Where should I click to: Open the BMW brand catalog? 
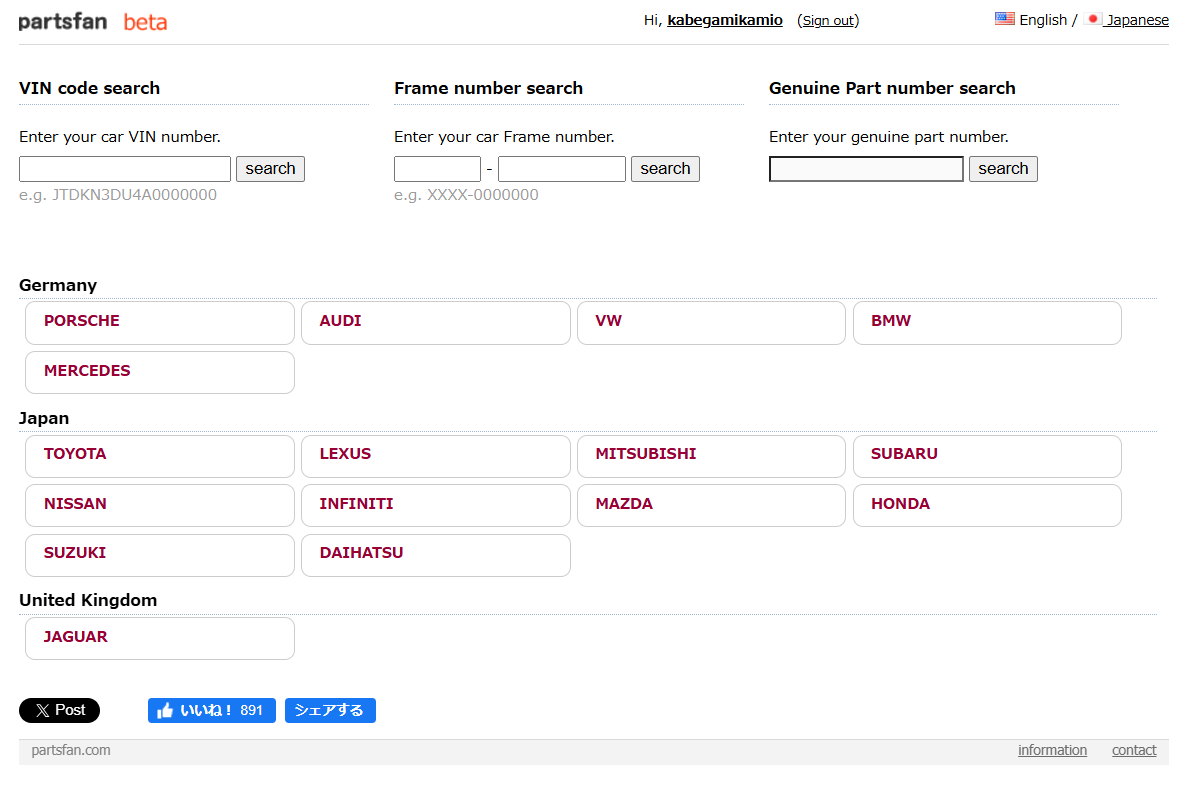coord(987,323)
